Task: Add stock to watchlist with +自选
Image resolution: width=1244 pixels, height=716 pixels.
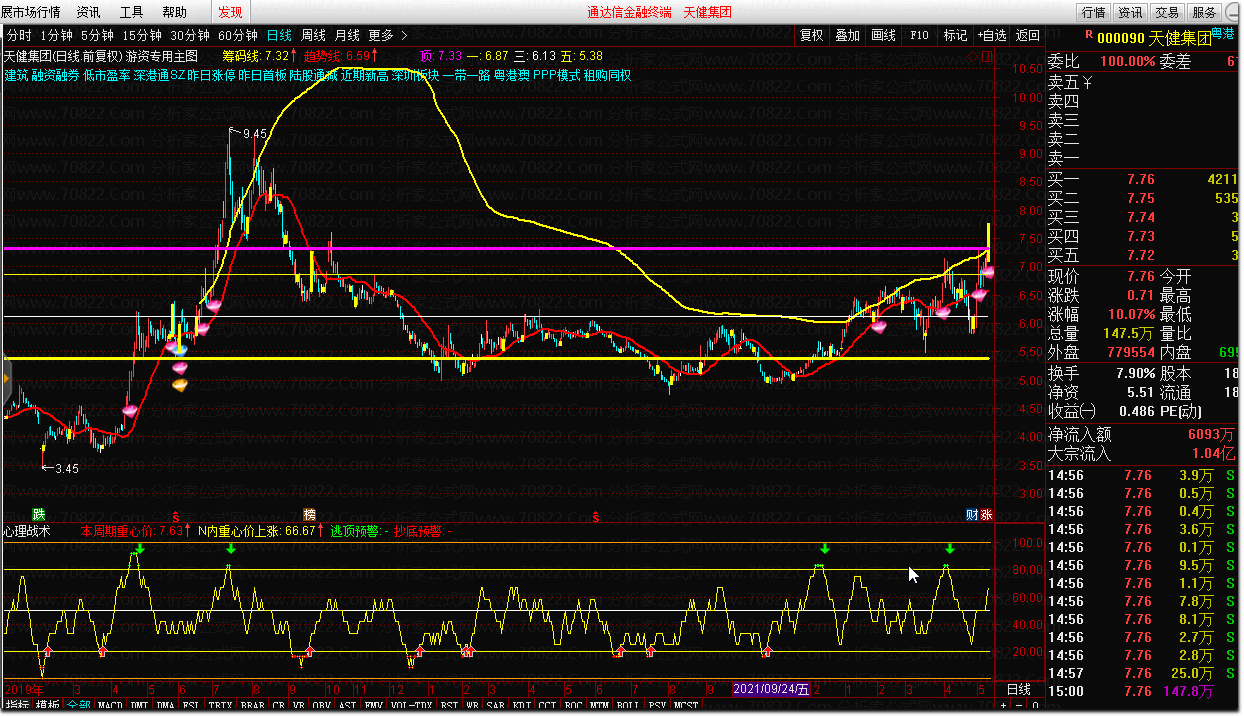Action: tap(992, 35)
